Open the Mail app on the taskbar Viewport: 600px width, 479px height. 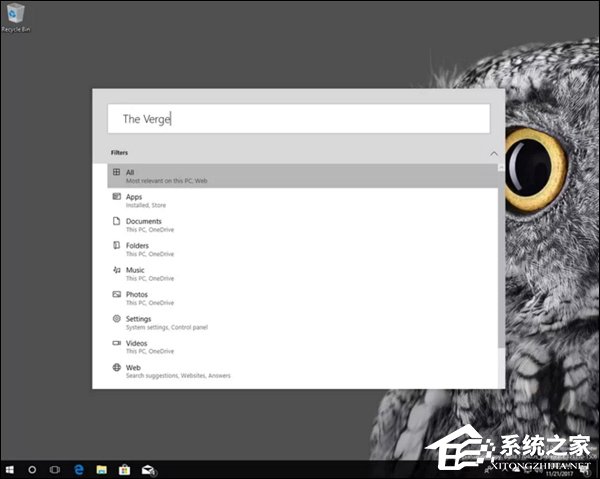tap(148, 470)
